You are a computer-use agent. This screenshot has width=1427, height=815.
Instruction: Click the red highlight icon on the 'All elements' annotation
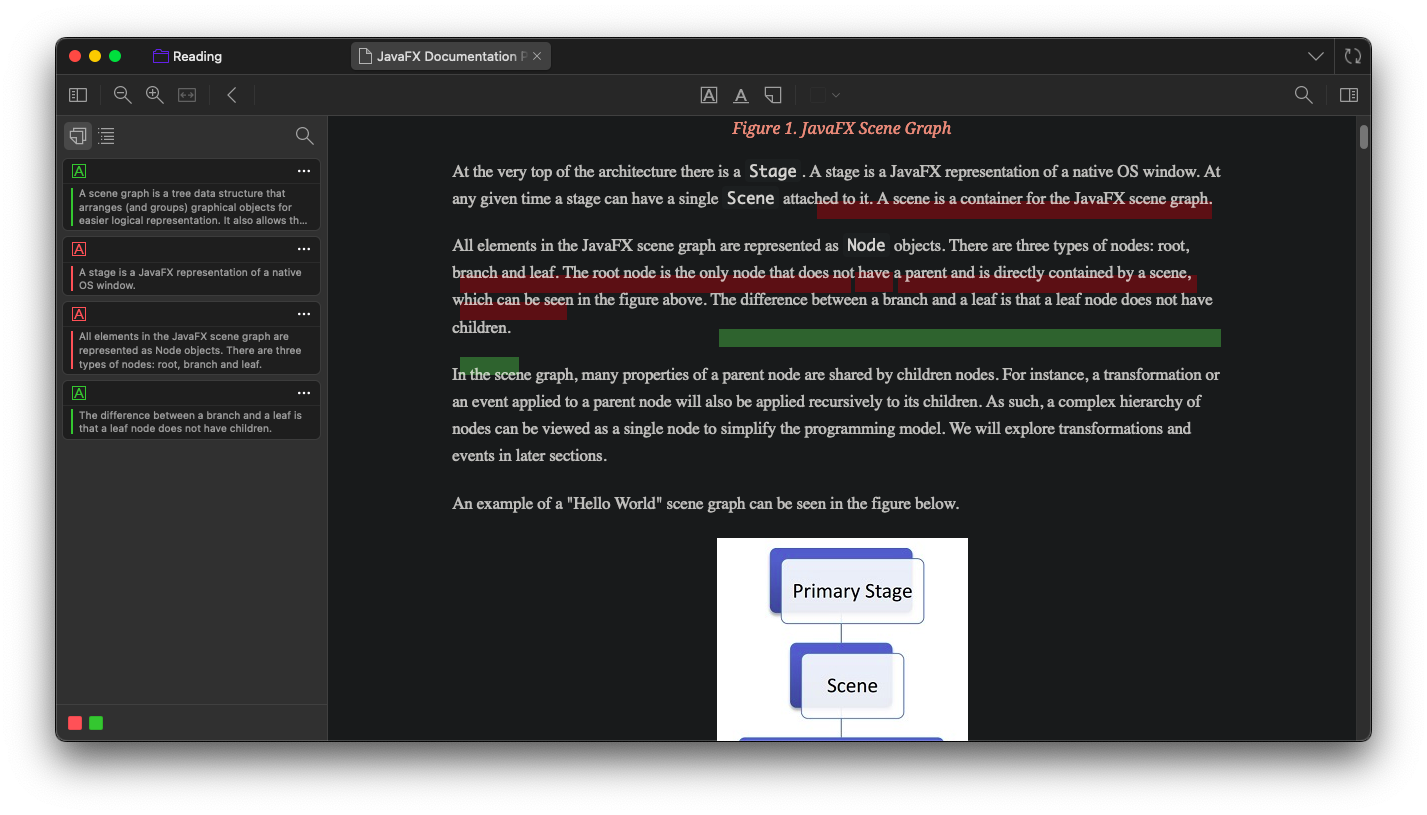79,314
